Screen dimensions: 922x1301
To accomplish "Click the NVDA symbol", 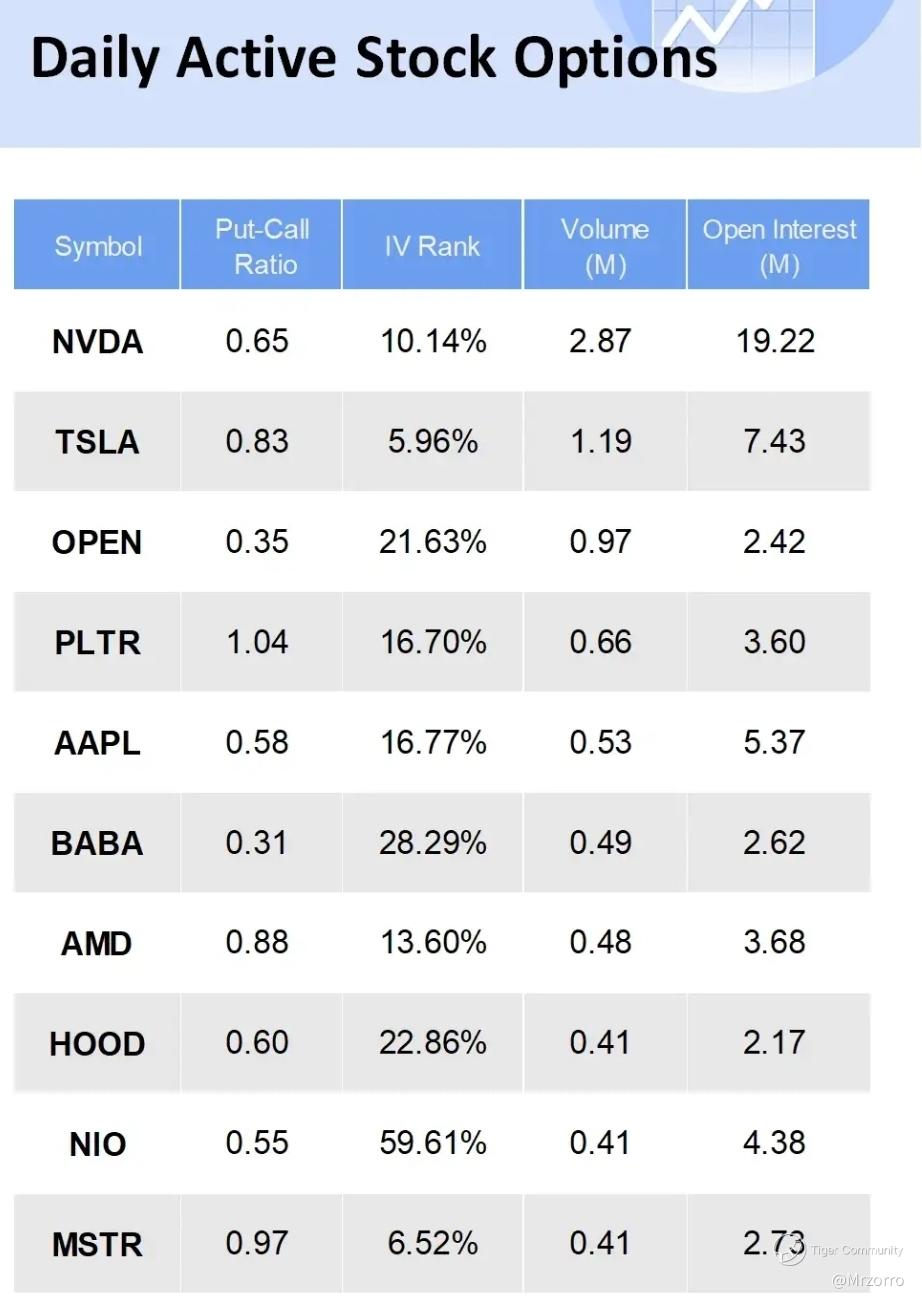I will click(97, 342).
